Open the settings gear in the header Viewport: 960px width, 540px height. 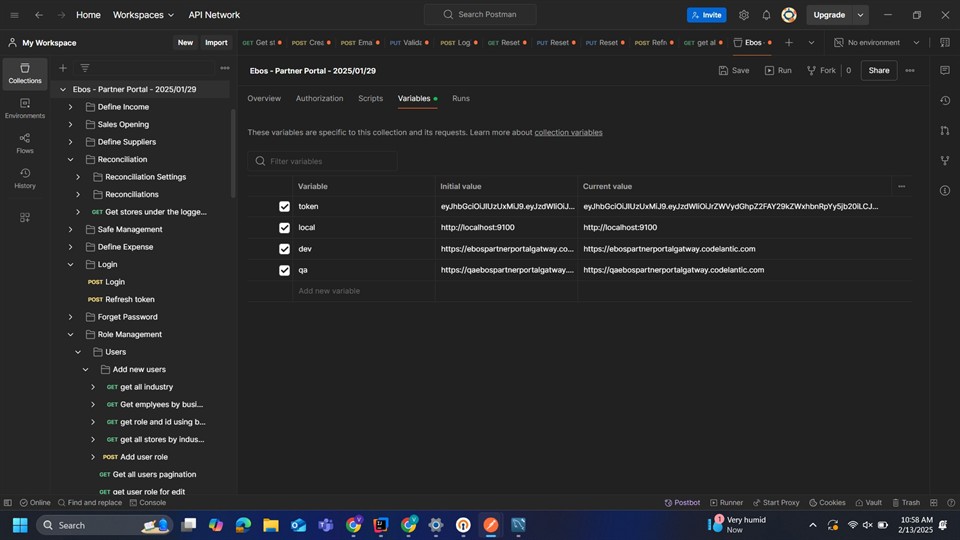pyautogui.click(x=744, y=15)
